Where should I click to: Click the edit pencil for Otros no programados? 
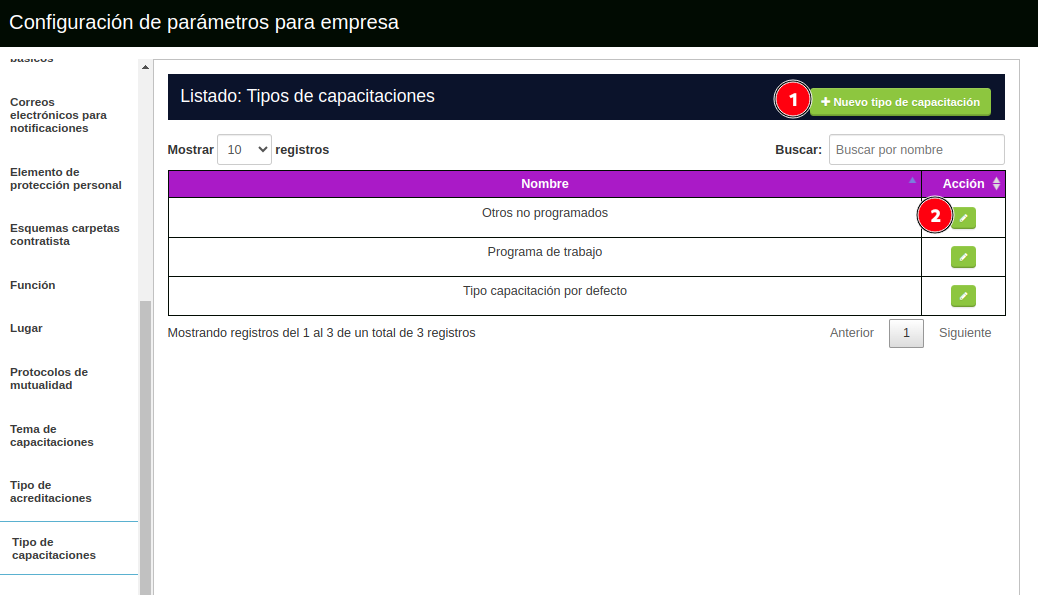[x=963, y=218]
